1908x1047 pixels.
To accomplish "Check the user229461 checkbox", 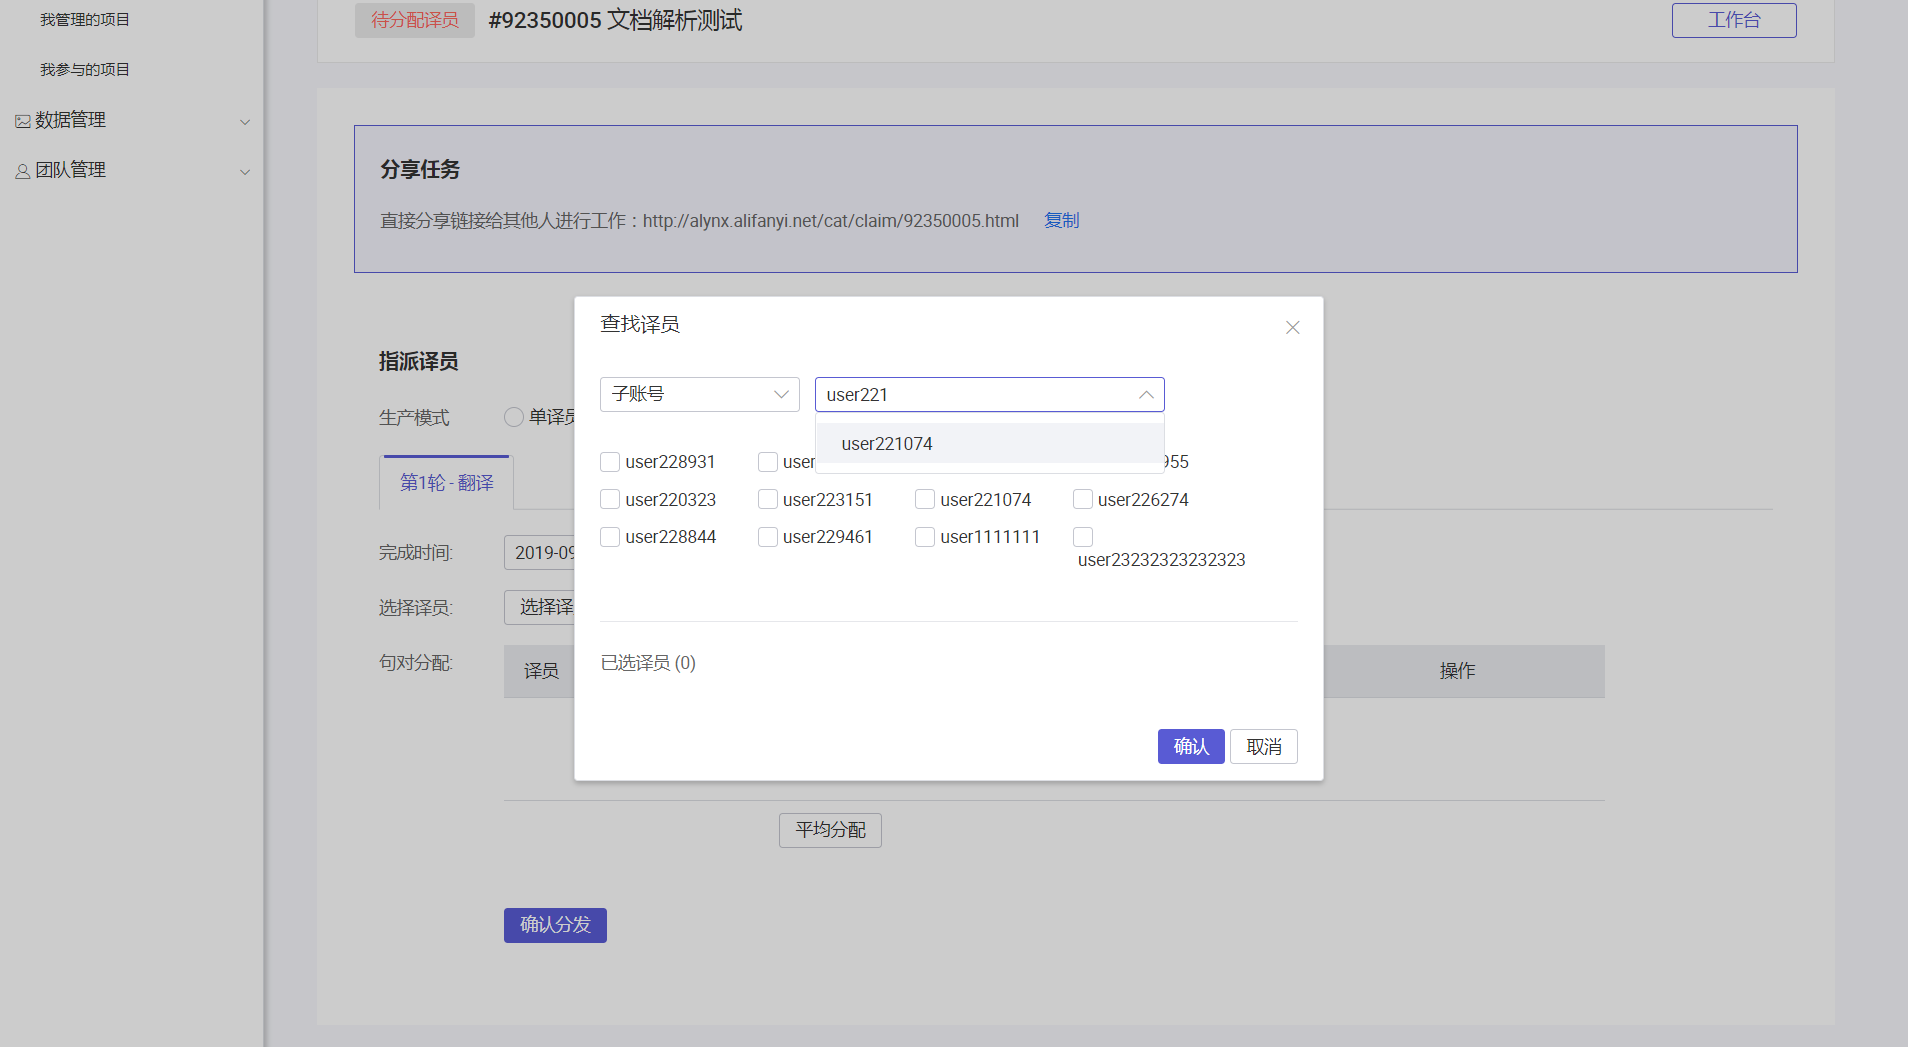I will tap(768, 537).
